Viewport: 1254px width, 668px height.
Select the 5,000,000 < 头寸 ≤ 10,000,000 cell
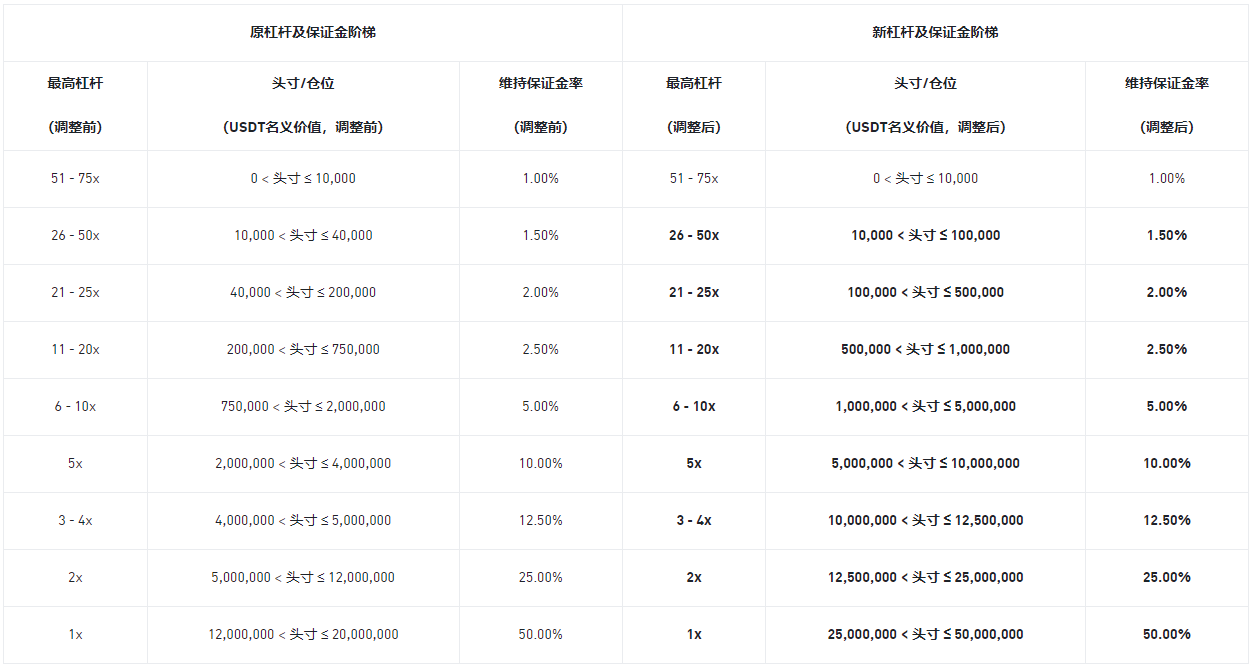(925, 463)
